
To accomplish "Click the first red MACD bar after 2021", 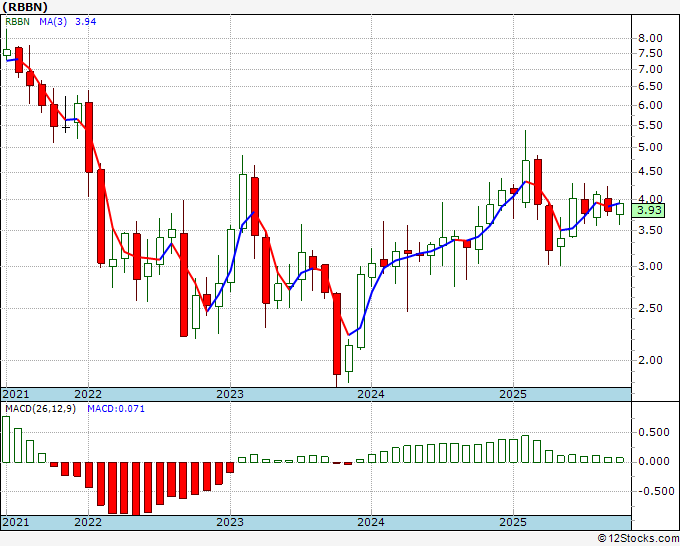I will pyautogui.click(x=54, y=464).
